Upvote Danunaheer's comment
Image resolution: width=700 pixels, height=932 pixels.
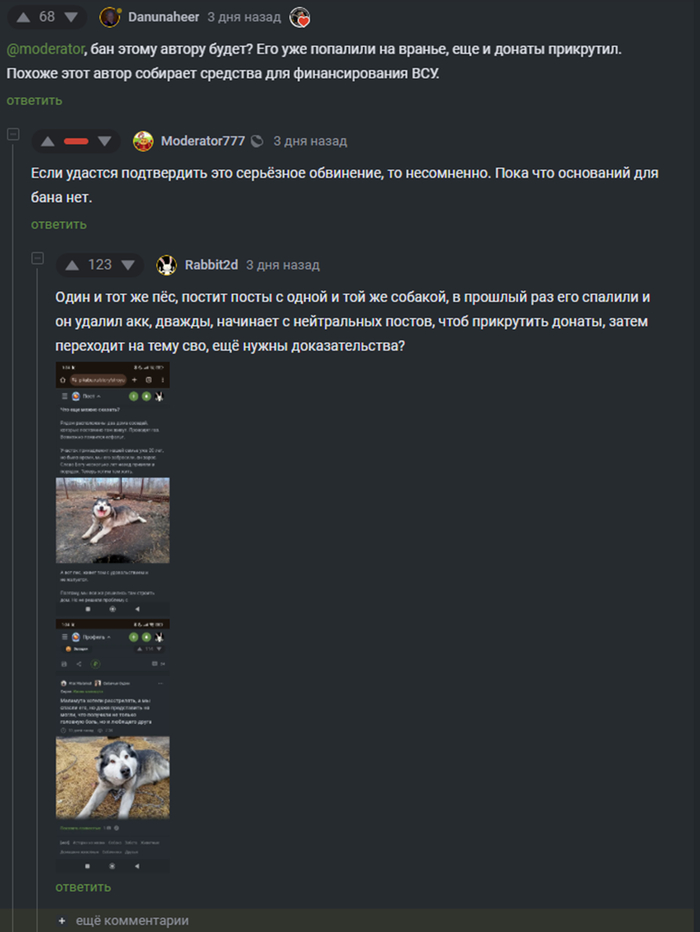coord(23,17)
